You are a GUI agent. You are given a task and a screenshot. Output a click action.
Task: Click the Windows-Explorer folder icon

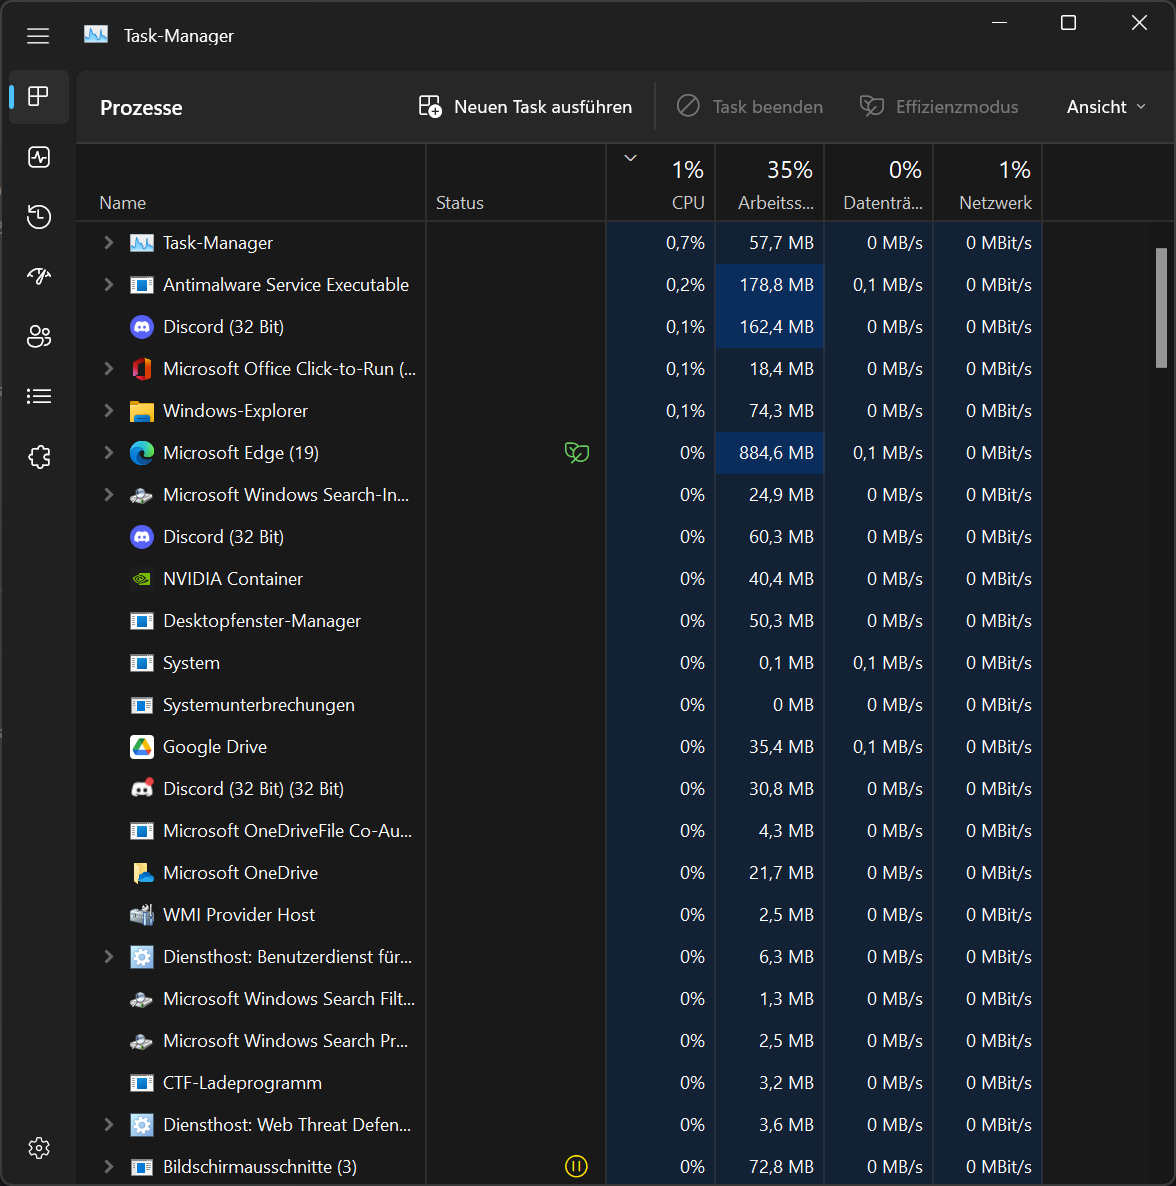point(141,411)
